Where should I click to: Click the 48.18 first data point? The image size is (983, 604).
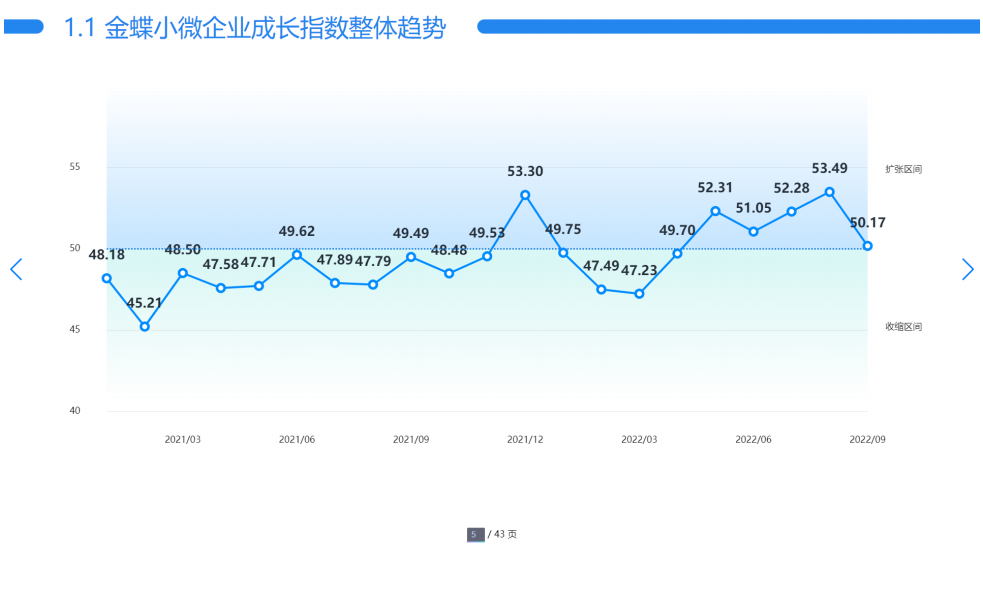[x=107, y=278]
